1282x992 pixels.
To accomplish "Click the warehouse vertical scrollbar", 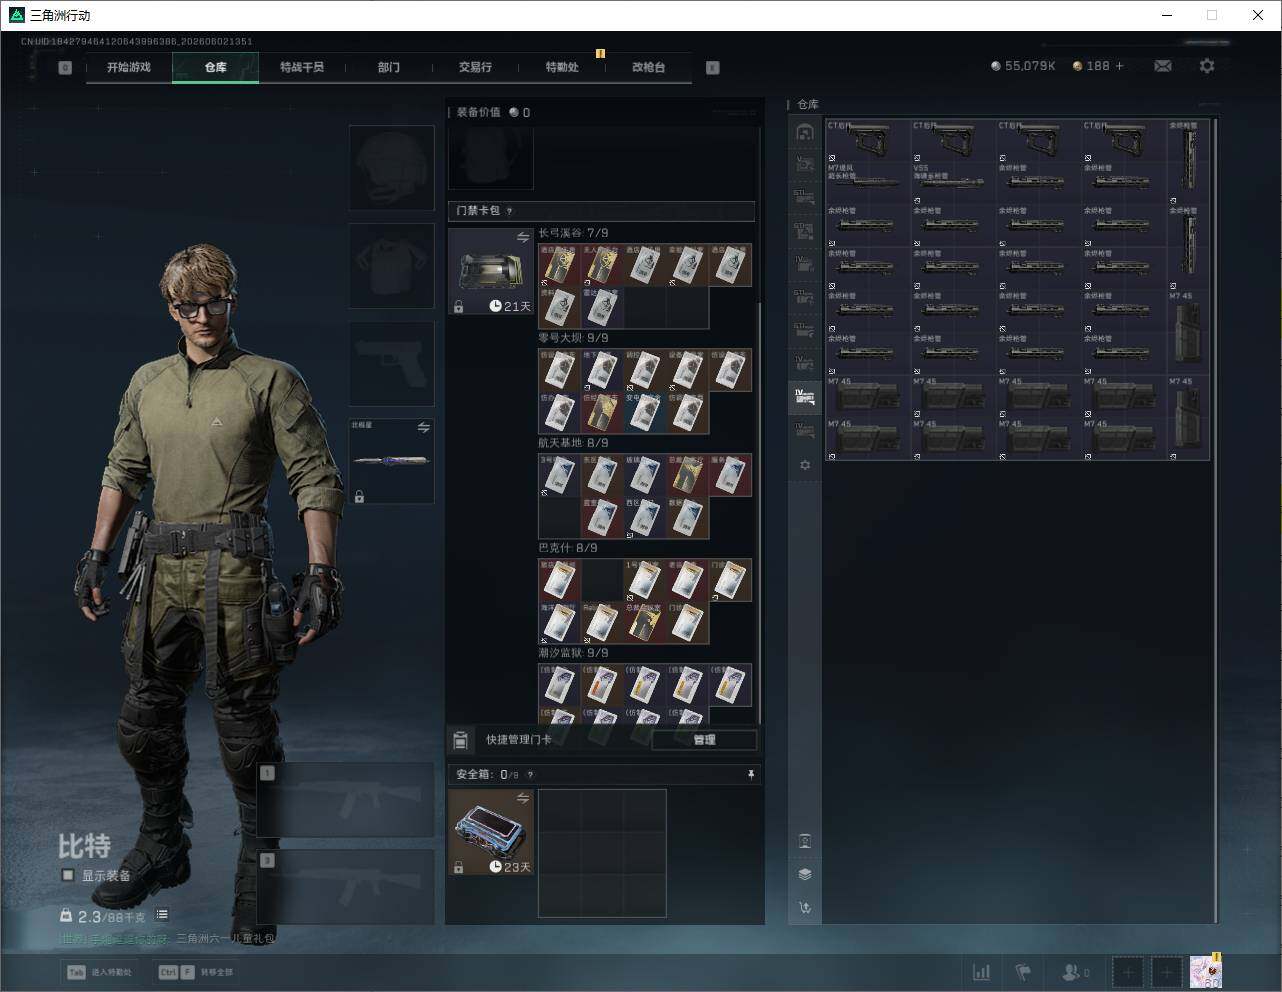I will (x=1215, y=520).
